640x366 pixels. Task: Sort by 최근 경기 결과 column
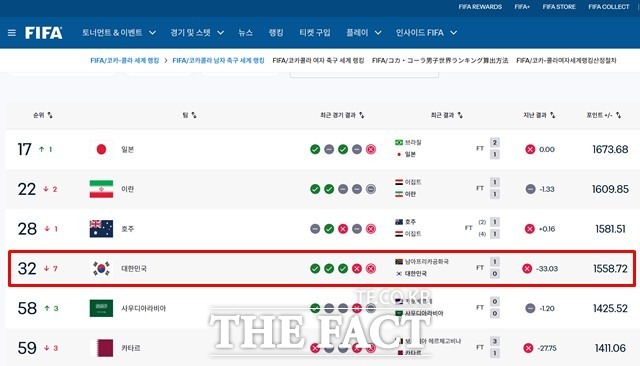342,115
